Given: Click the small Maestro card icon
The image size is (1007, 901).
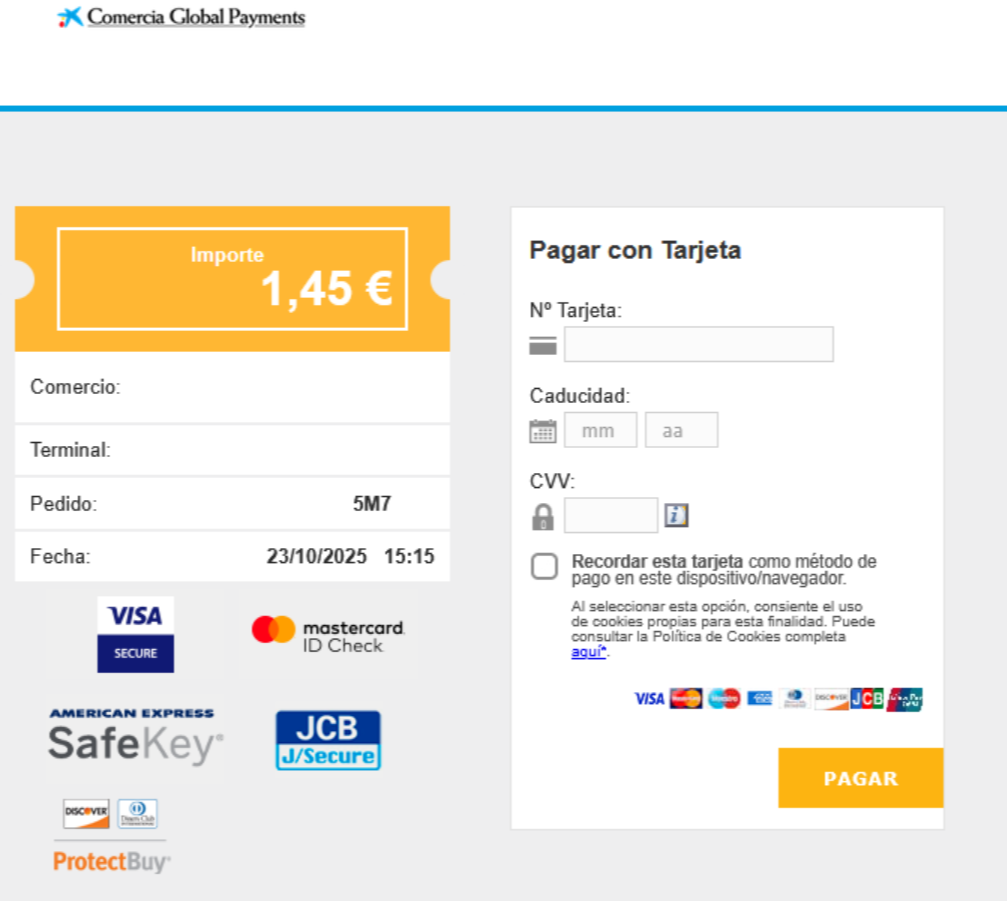Looking at the screenshot, I should [x=724, y=699].
